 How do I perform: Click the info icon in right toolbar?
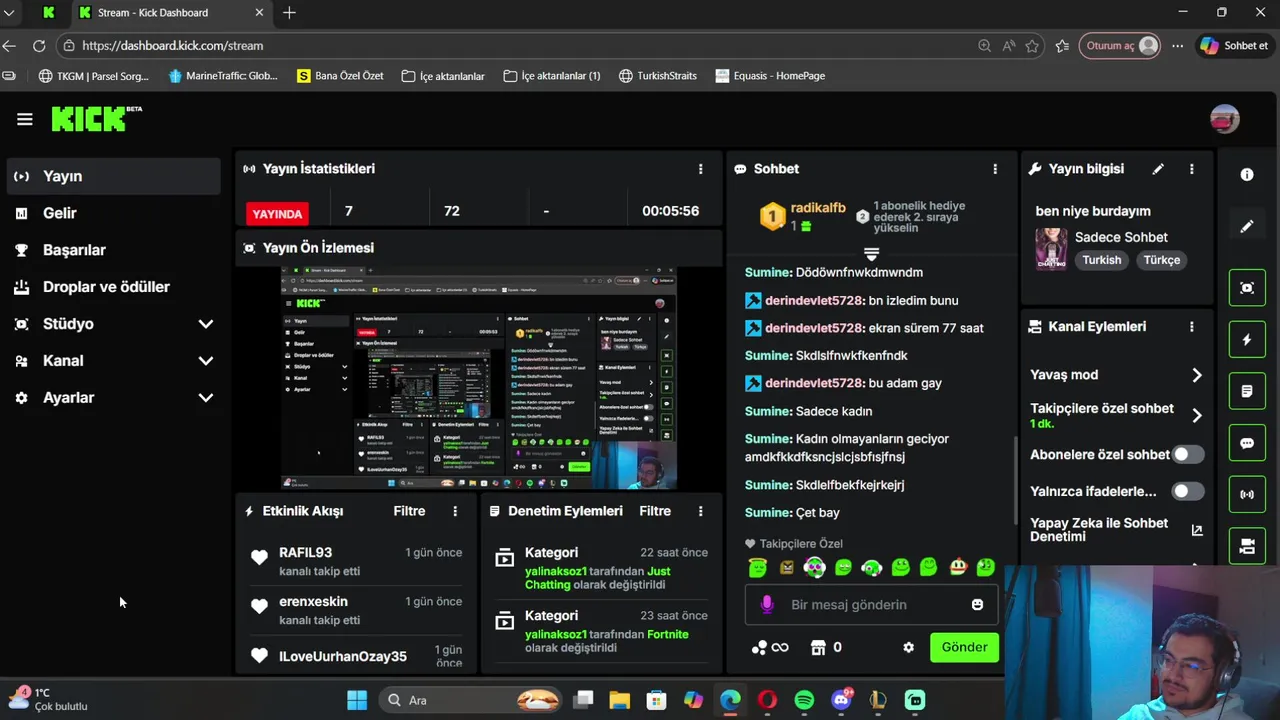[x=1247, y=174]
